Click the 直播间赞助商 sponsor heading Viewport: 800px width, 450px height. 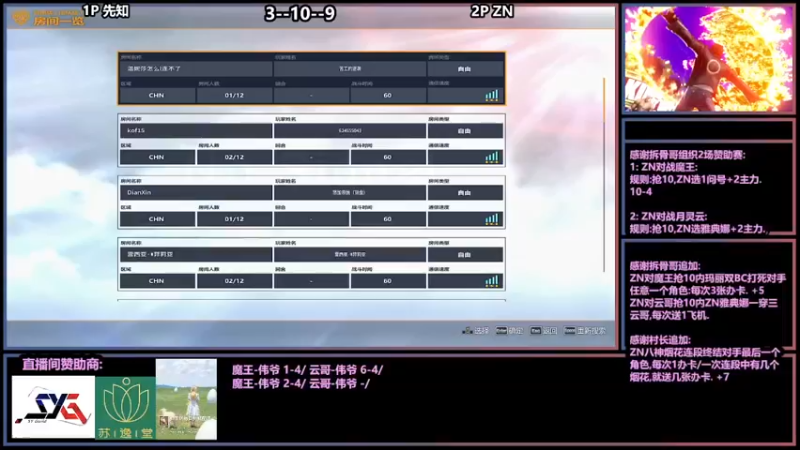click(62, 364)
